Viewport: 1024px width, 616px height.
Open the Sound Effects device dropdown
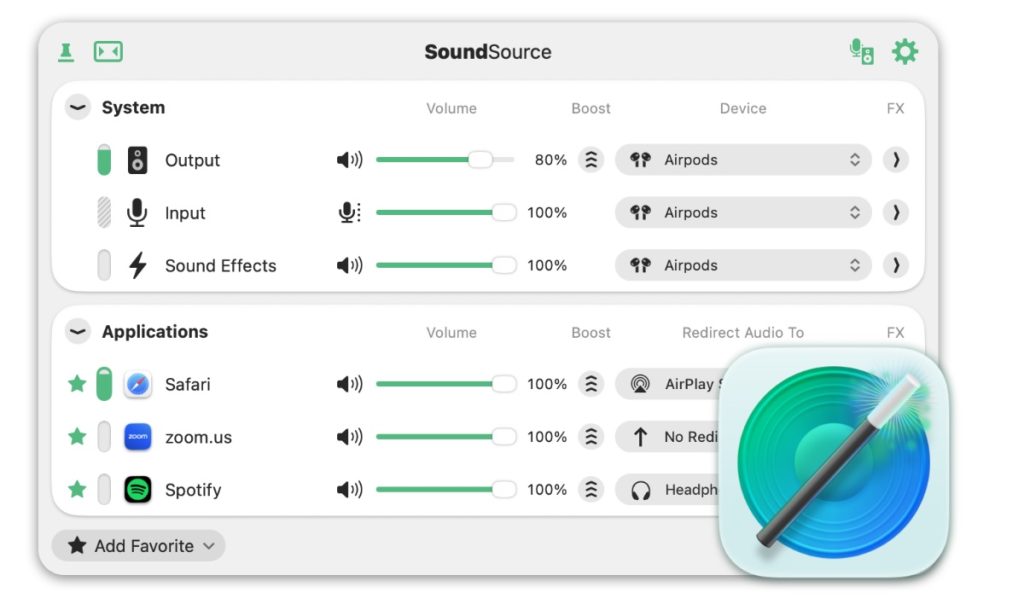(742, 266)
